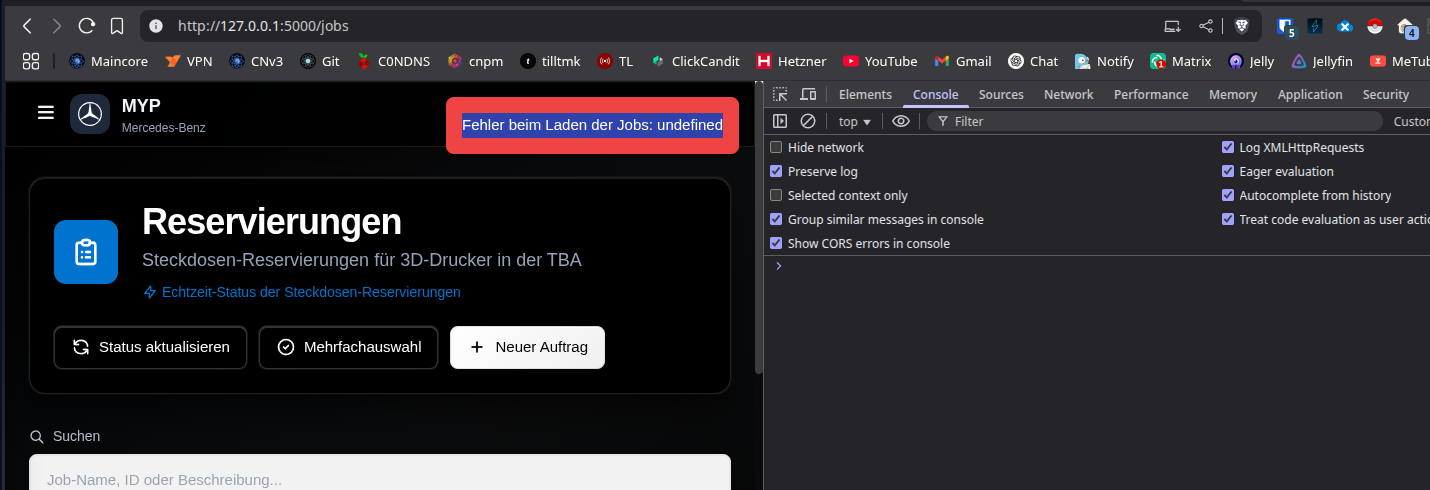Click the Mercedes-Benz logo icon

(x=90, y=114)
